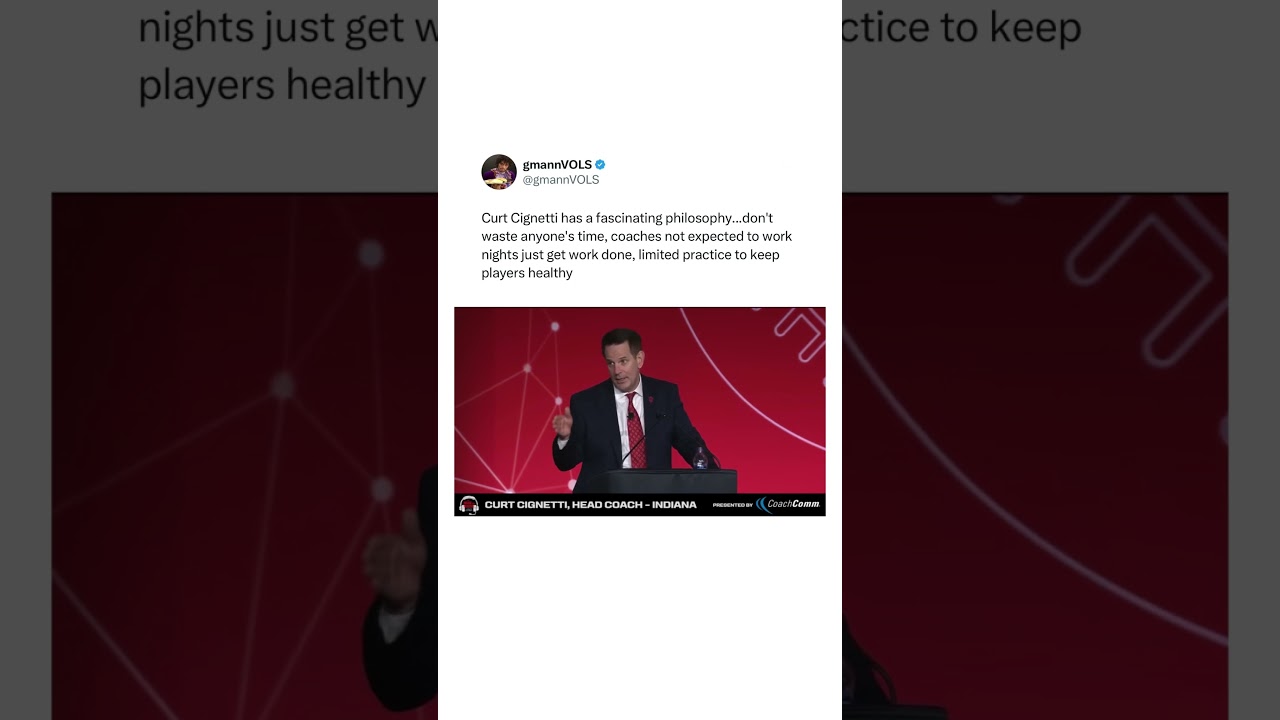Click the blurred 'players healthy' background text
Image resolution: width=1280 pixels, height=720 pixels.
pyautogui.click(x=282, y=87)
